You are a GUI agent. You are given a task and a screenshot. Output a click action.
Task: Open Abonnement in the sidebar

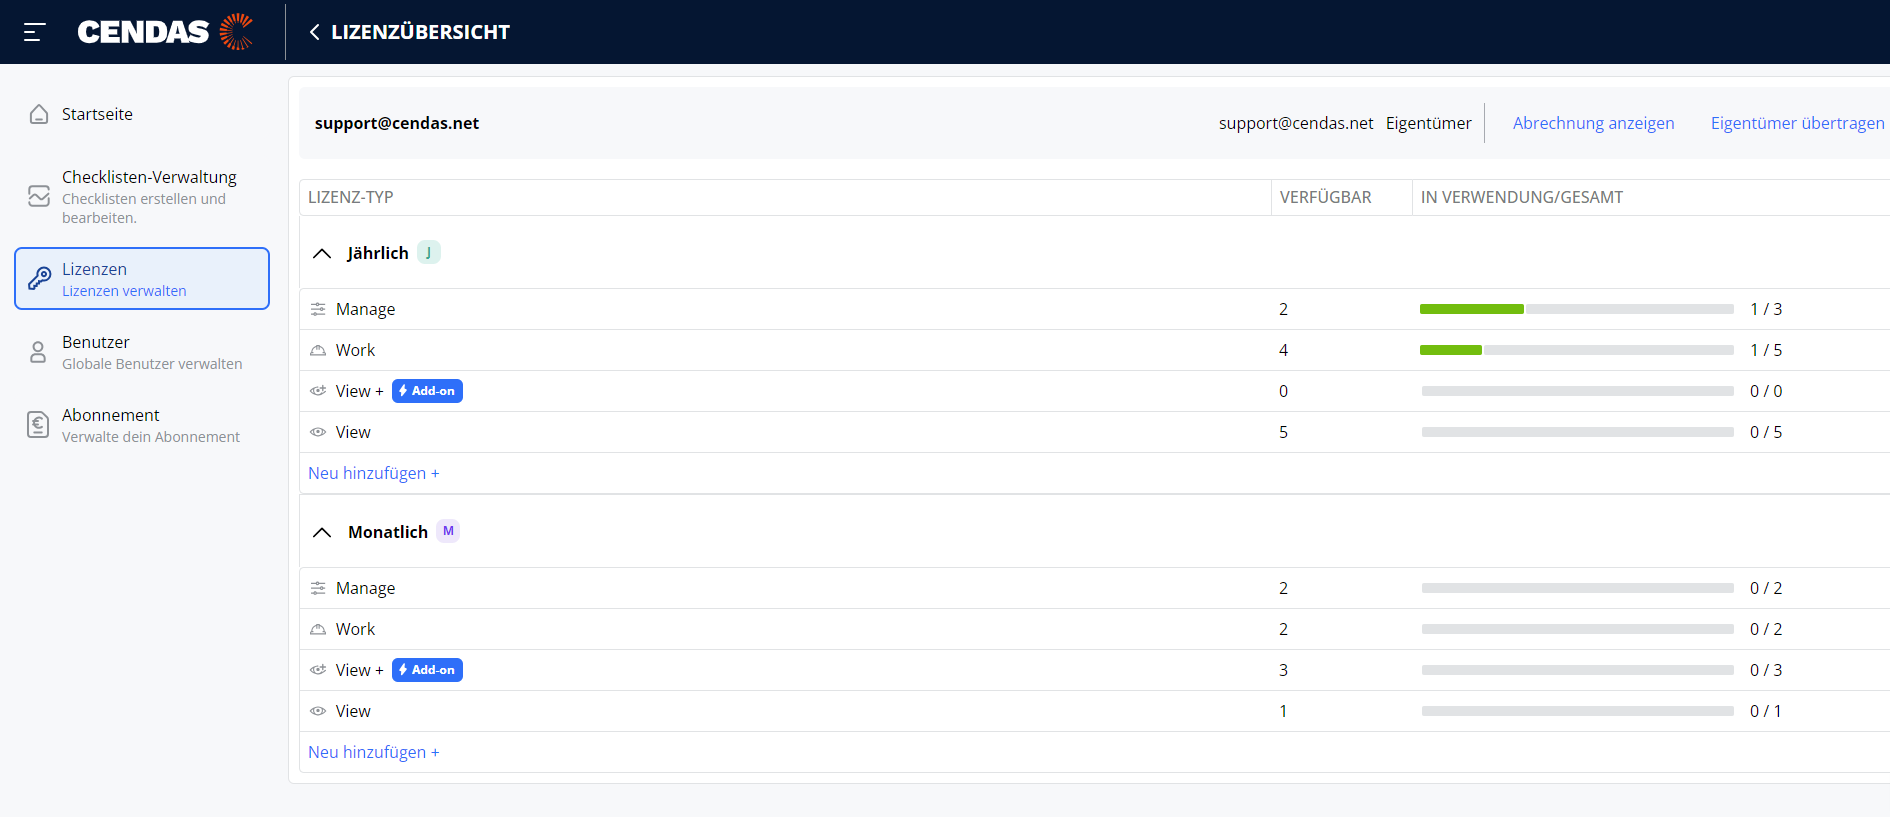coord(142,425)
